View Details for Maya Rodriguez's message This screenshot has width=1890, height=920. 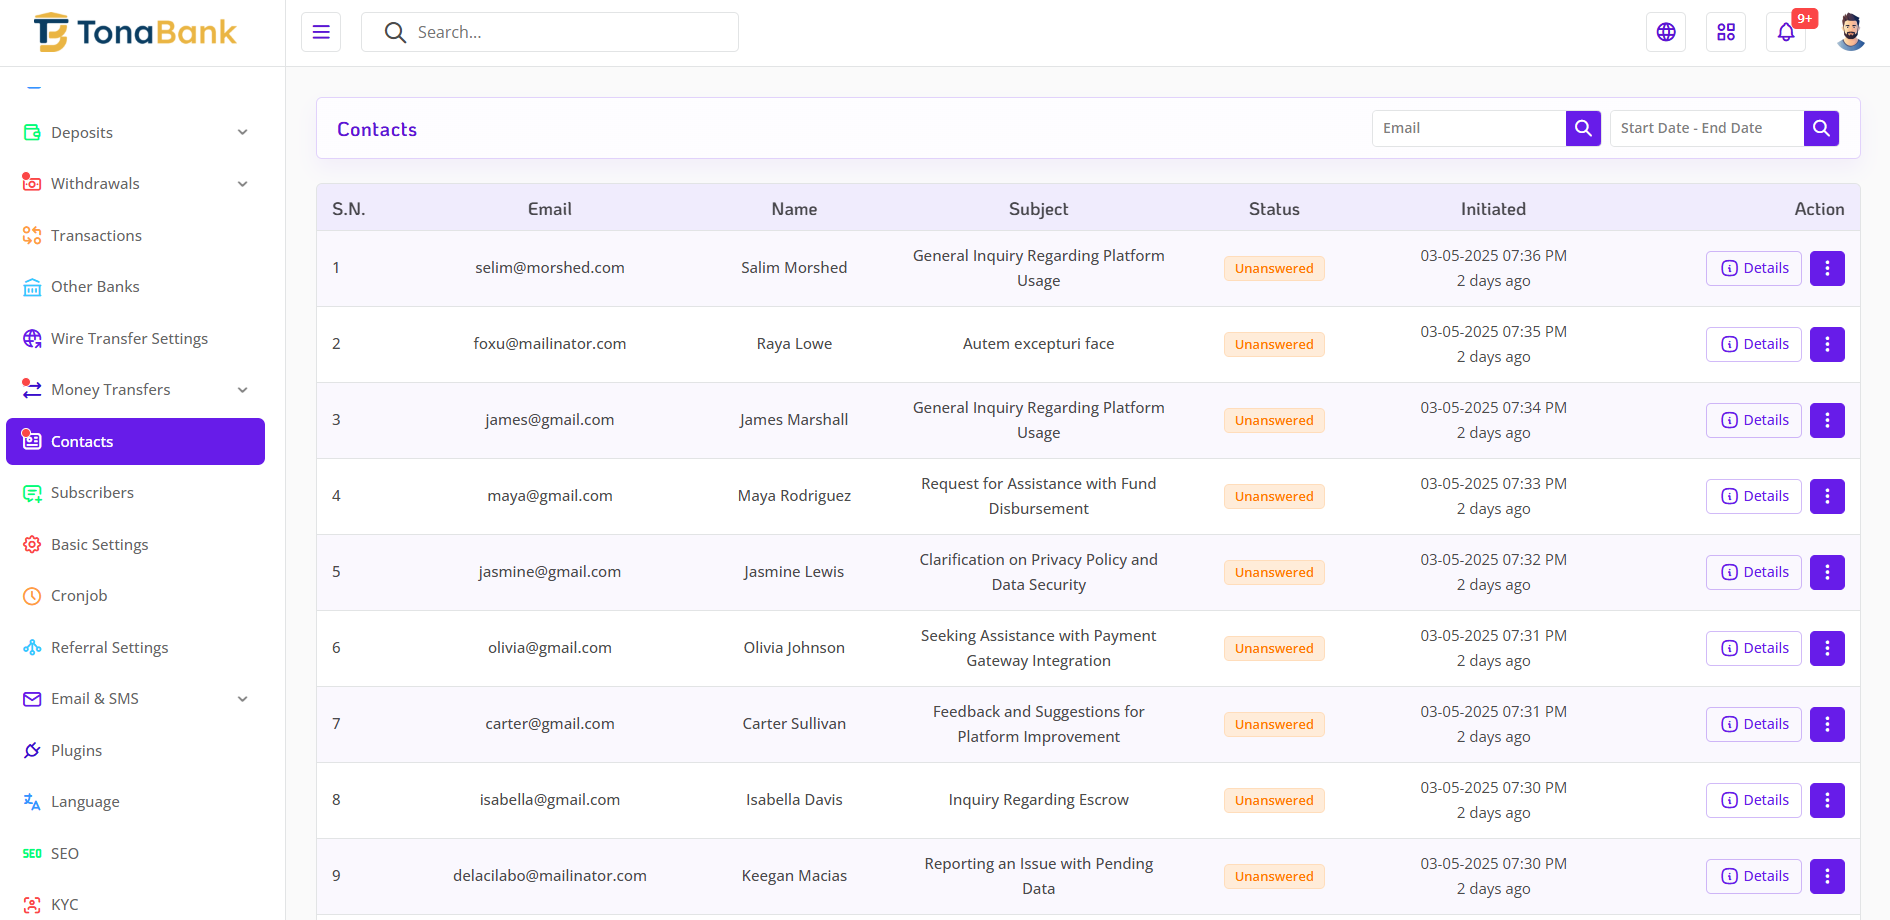click(x=1754, y=496)
